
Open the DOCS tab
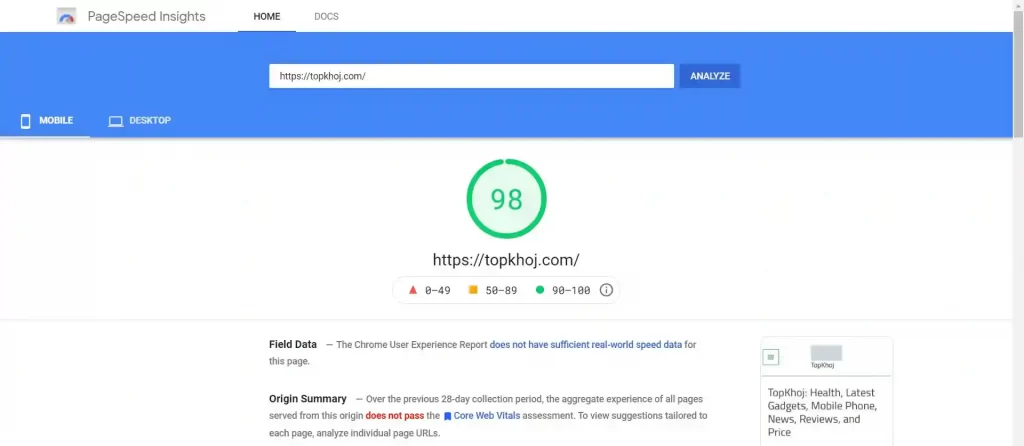(326, 16)
